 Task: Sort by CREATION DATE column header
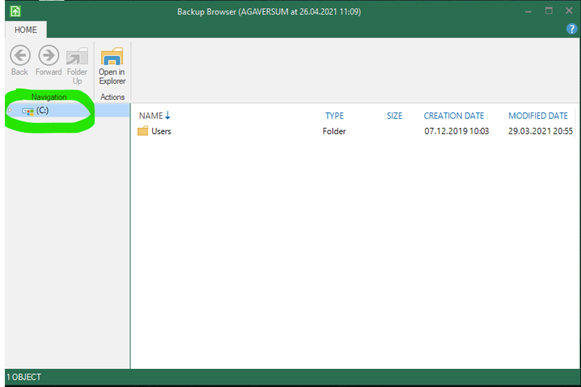pyautogui.click(x=454, y=116)
